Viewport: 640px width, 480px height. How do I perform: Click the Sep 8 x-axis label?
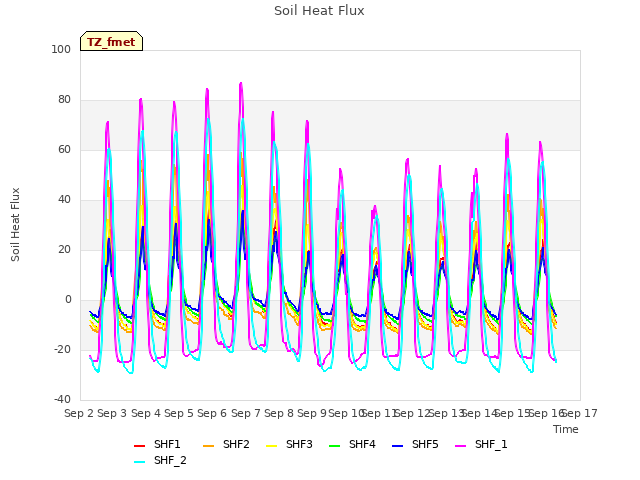tap(279, 413)
